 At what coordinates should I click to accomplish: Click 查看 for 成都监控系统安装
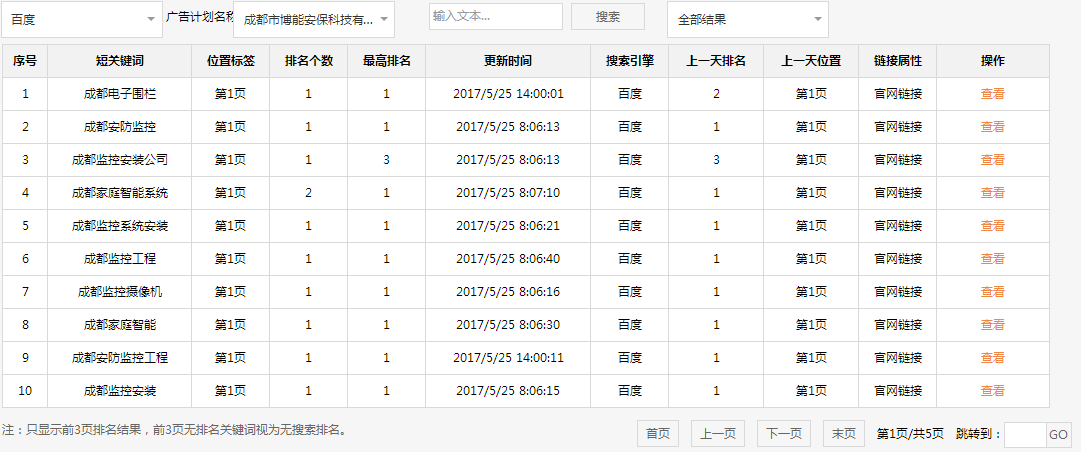[x=992, y=226]
